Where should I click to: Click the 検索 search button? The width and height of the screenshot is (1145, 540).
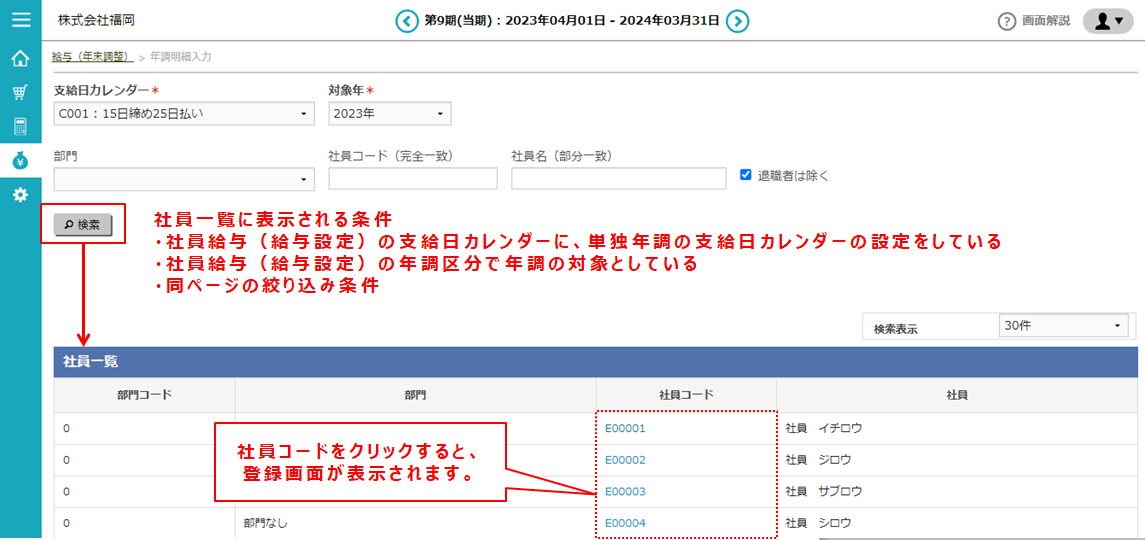83,225
